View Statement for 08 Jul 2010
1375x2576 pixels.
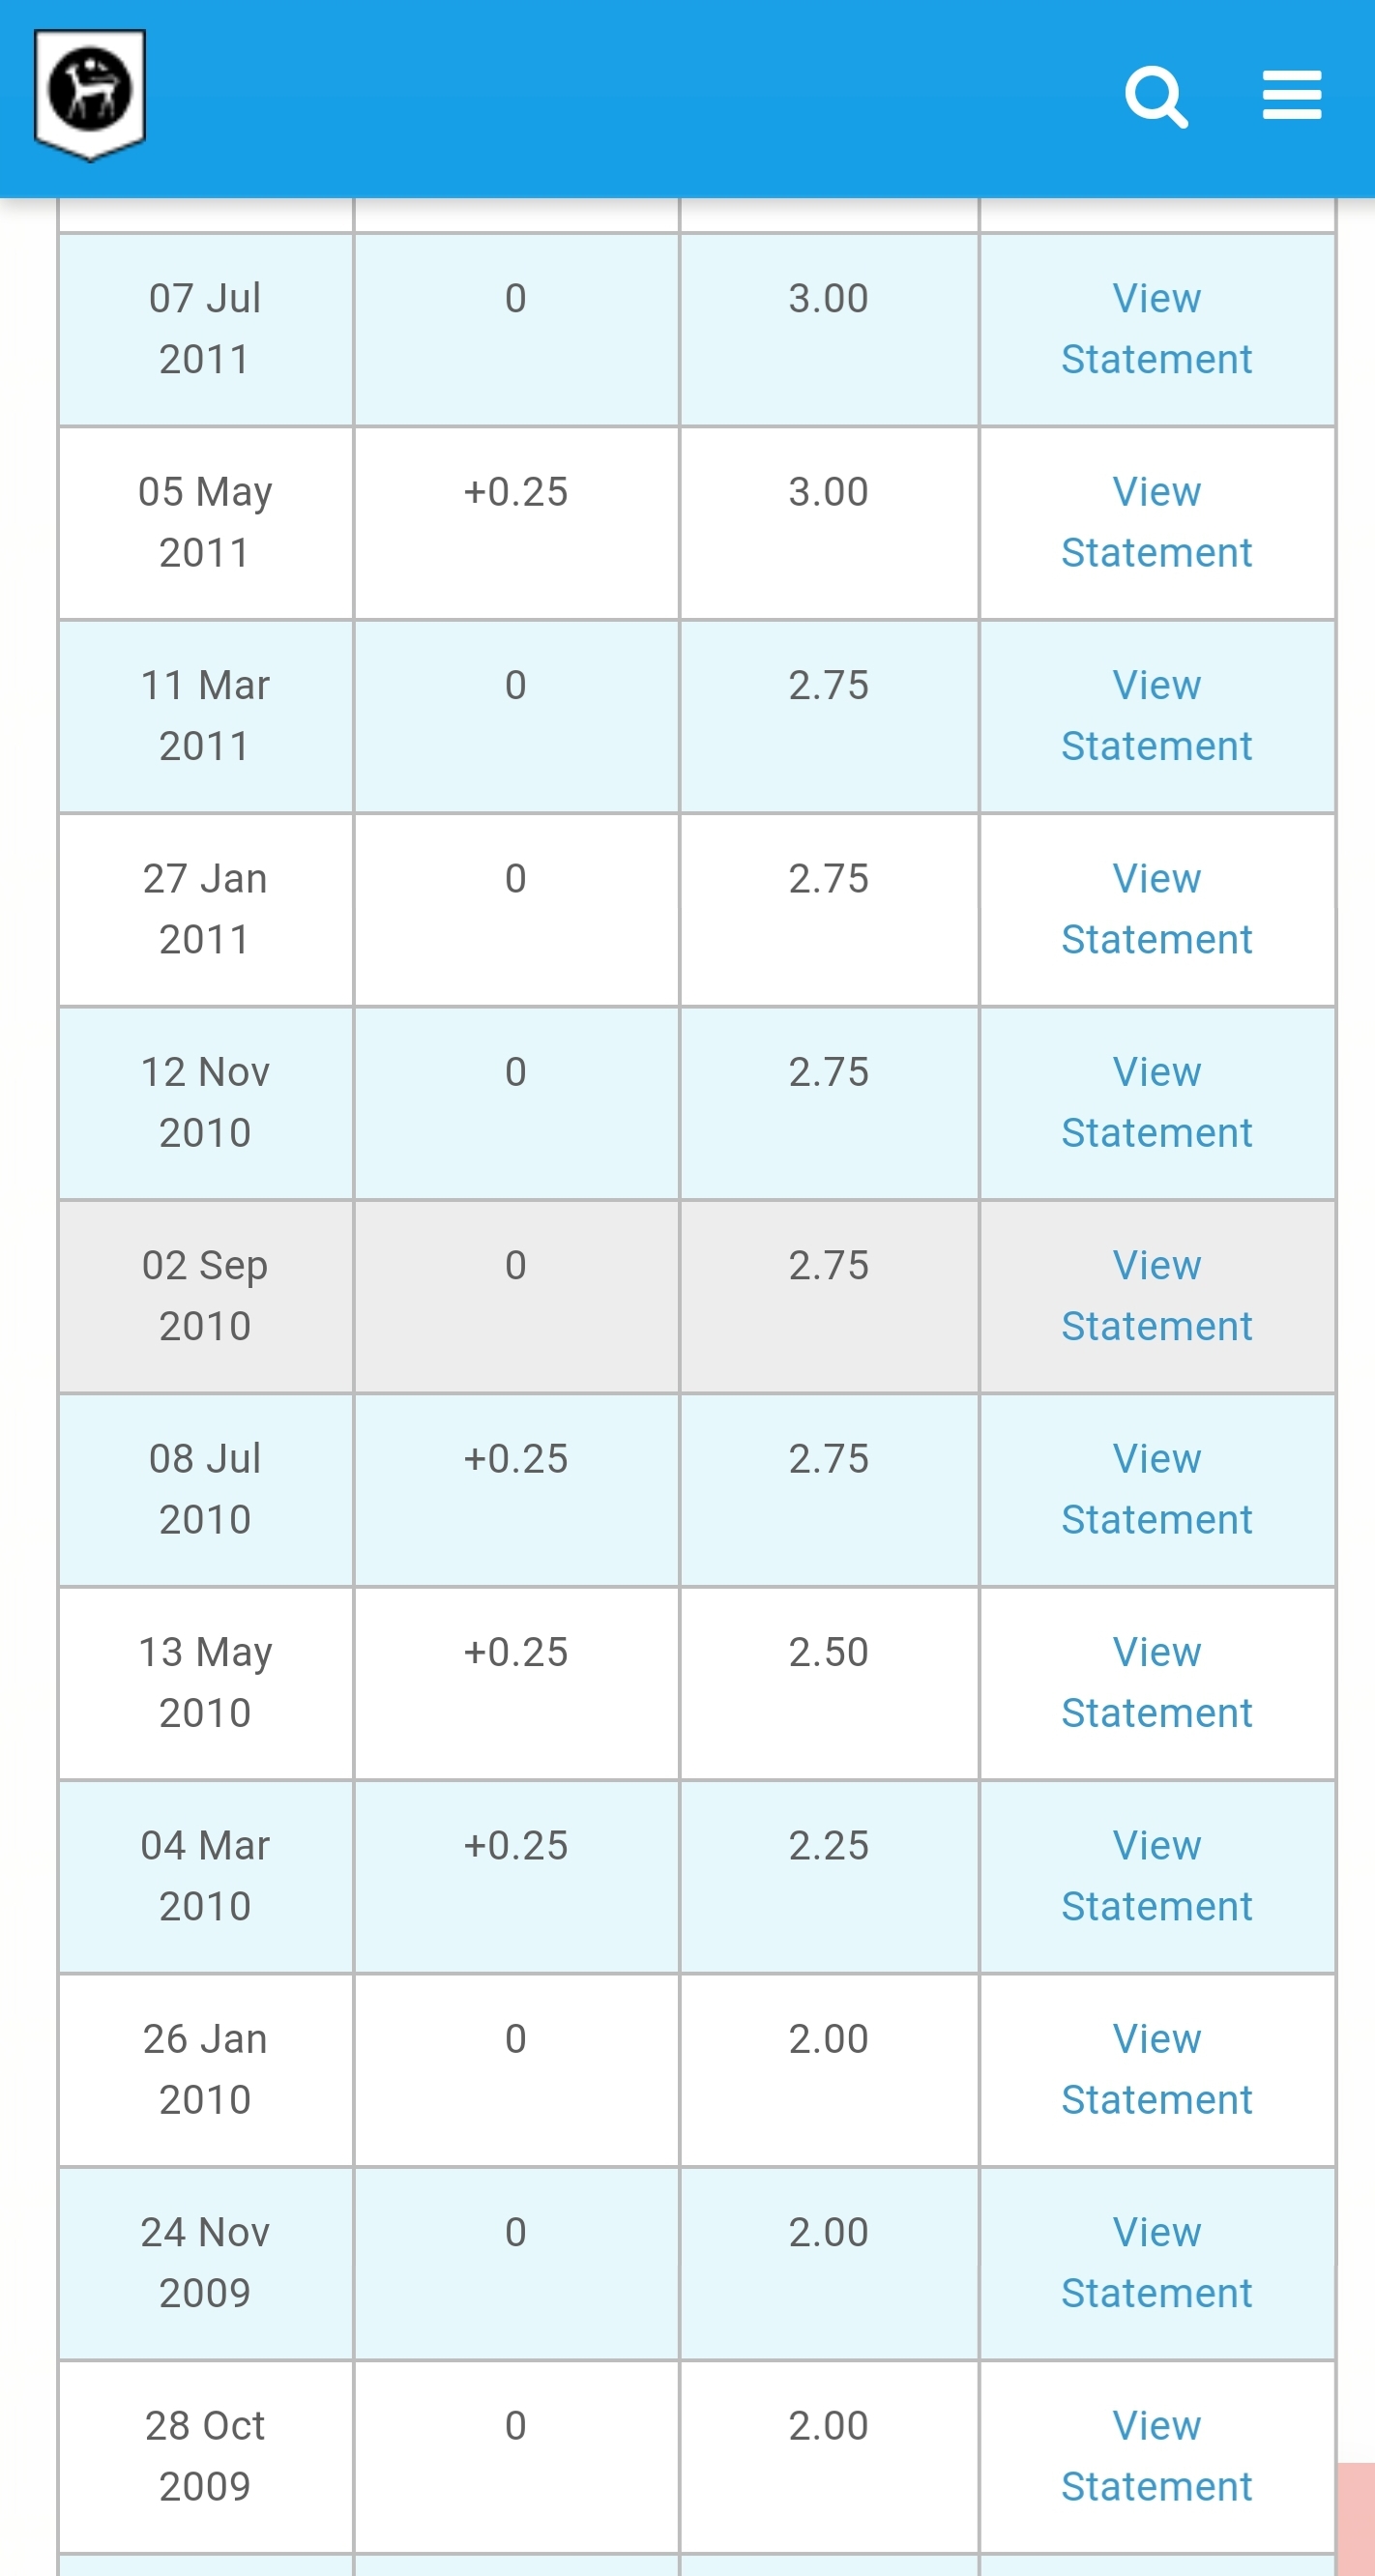[x=1156, y=1489]
